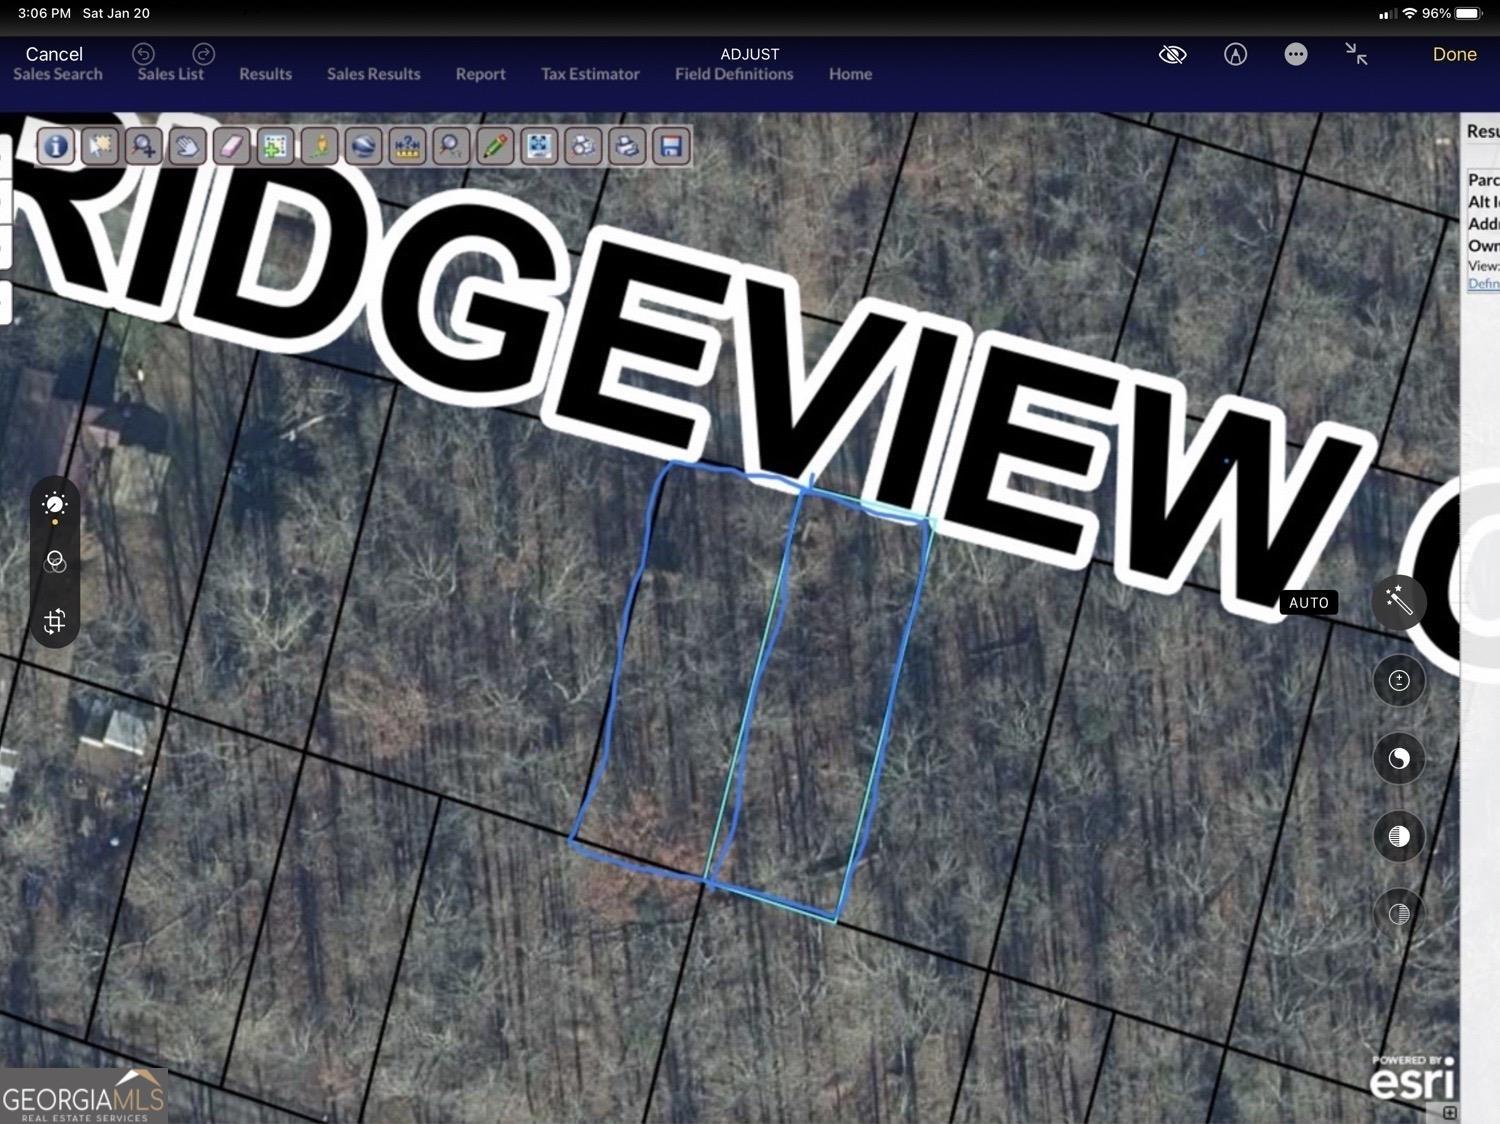This screenshot has height=1124, width=1500.
Task: Click the esri attribution logo
Action: coord(1412,1078)
